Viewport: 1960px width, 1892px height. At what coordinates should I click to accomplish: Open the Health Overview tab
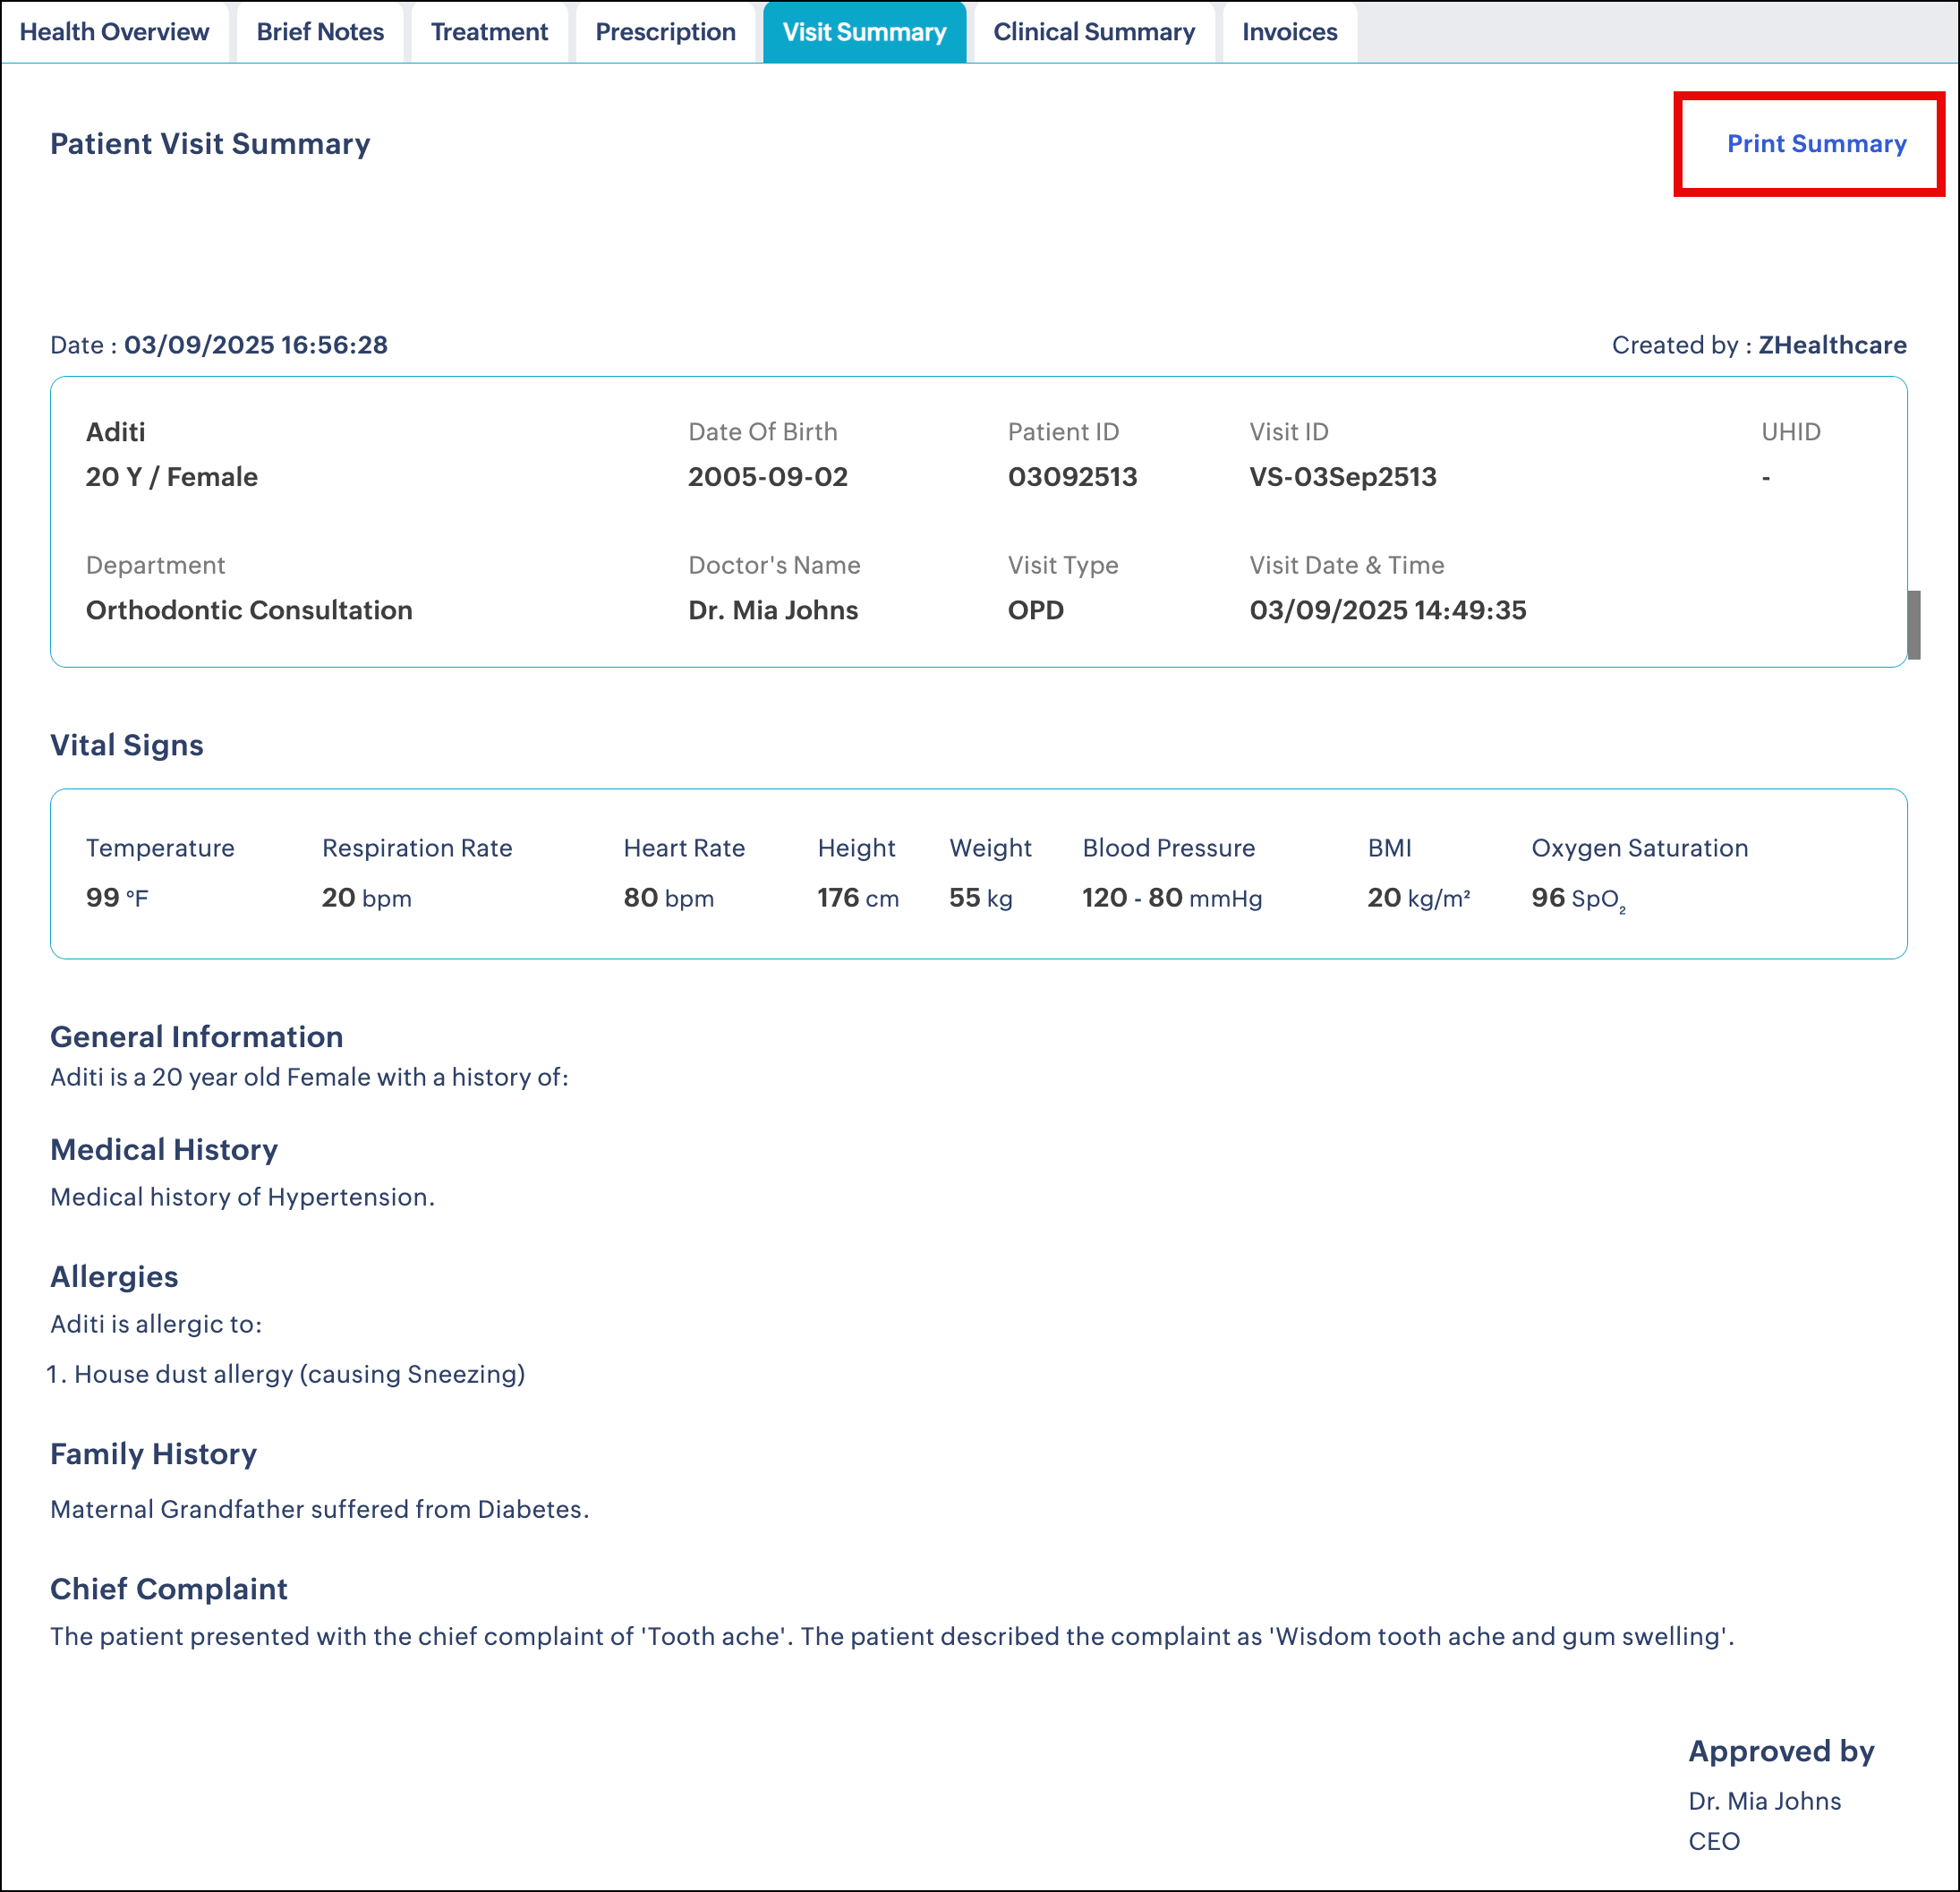(114, 32)
